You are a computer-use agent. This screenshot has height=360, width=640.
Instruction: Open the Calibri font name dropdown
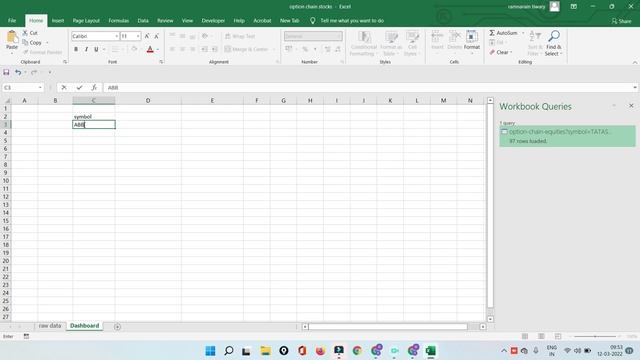pyautogui.click(x=116, y=36)
